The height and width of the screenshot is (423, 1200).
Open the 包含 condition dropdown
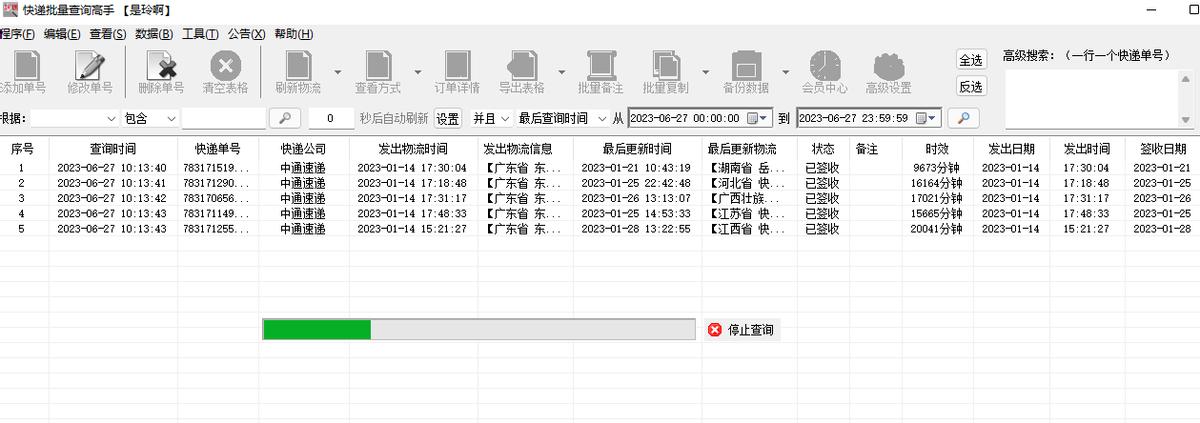150,118
